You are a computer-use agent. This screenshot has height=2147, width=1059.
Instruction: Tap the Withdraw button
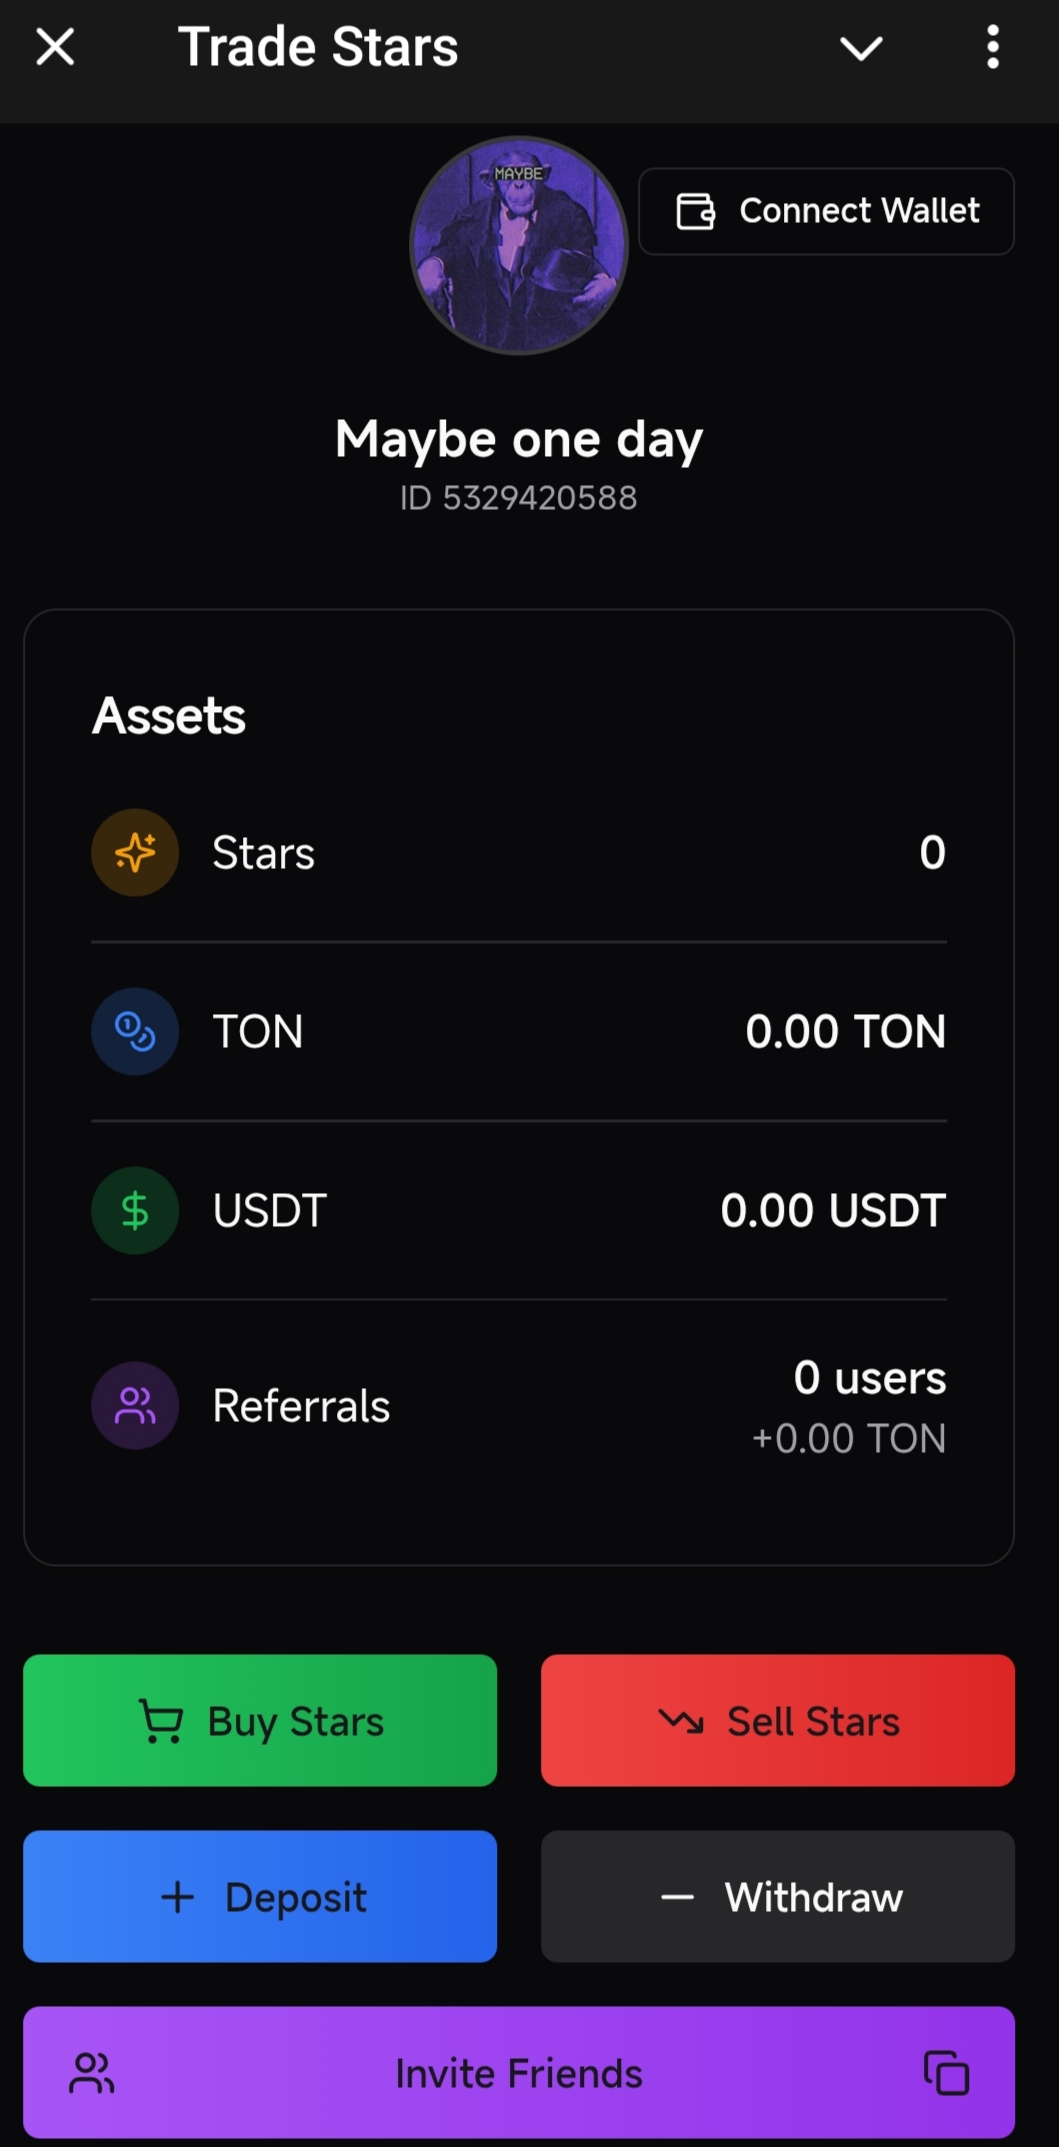point(778,1896)
